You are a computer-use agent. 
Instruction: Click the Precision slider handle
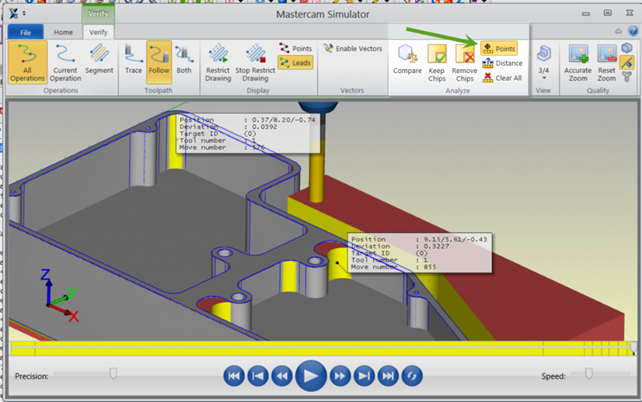pyautogui.click(x=113, y=373)
